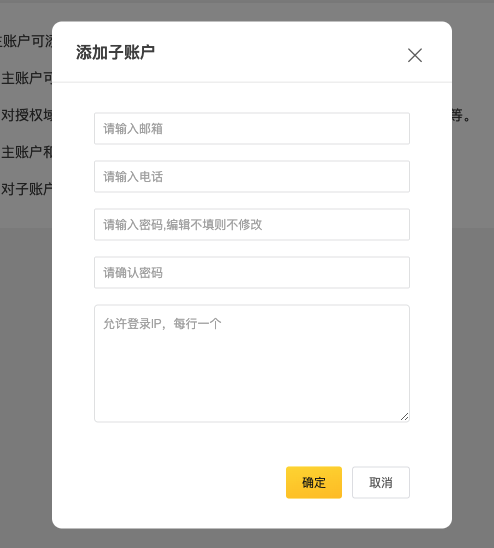This screenshot has height=548, width=494.
Task: Click the 添加子账户 dialog title
Action: pyautogui.click(x=115, y=53)
